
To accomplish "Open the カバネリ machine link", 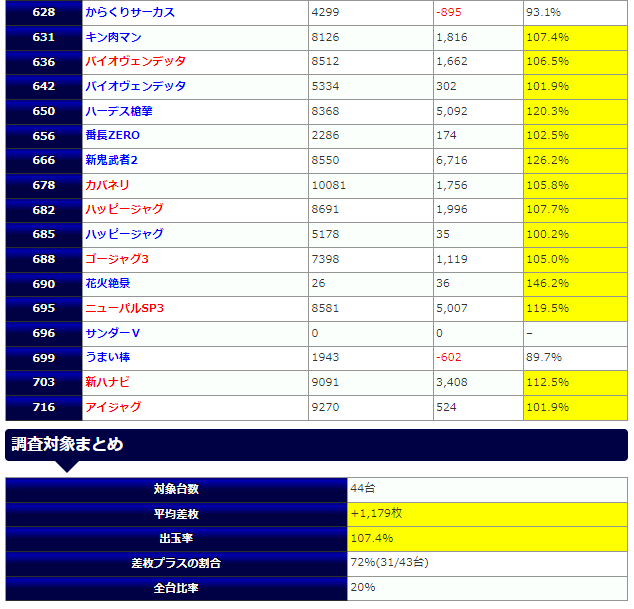I will click(x=108, y=185).
